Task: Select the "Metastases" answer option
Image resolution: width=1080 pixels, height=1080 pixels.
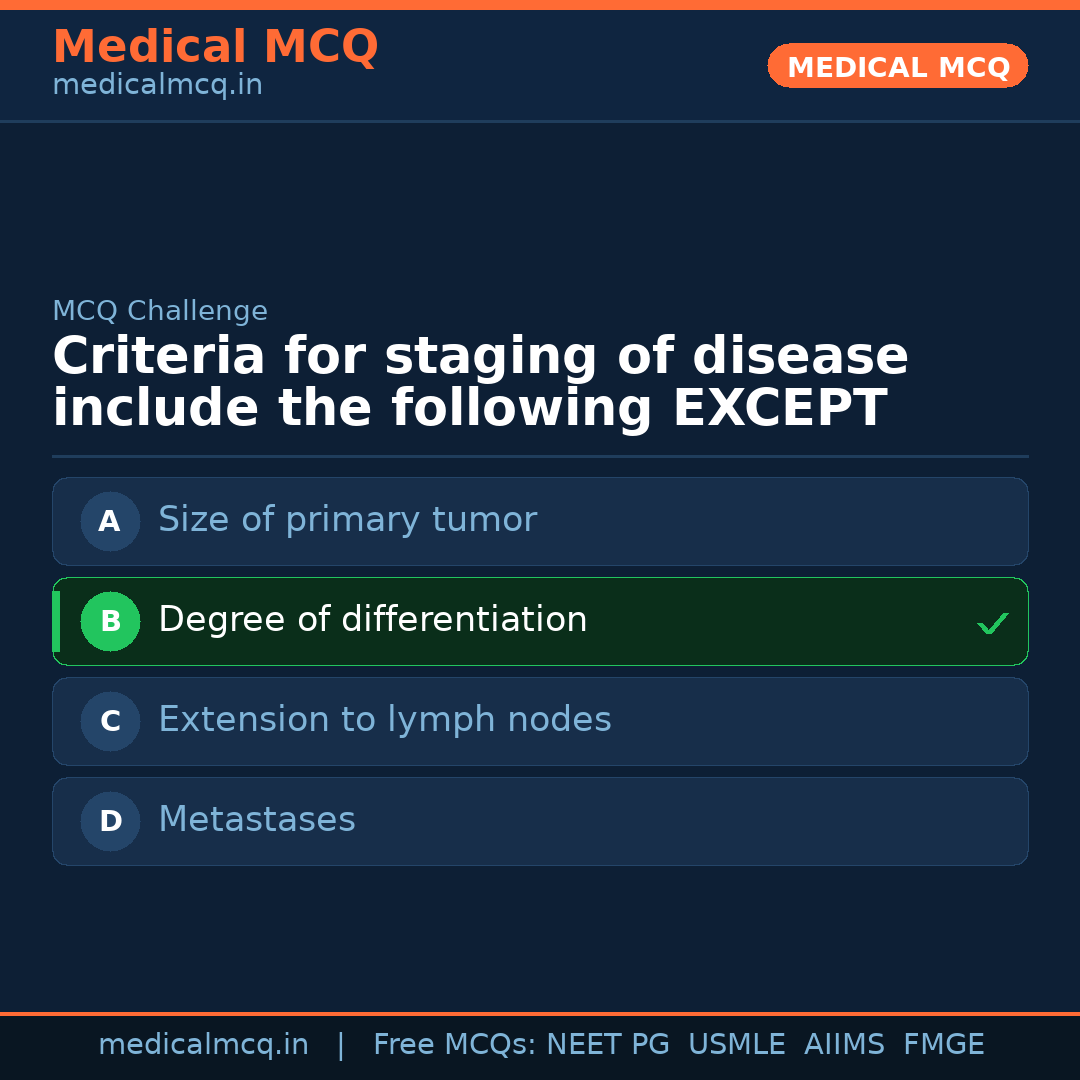Action: tap(256, 820)
